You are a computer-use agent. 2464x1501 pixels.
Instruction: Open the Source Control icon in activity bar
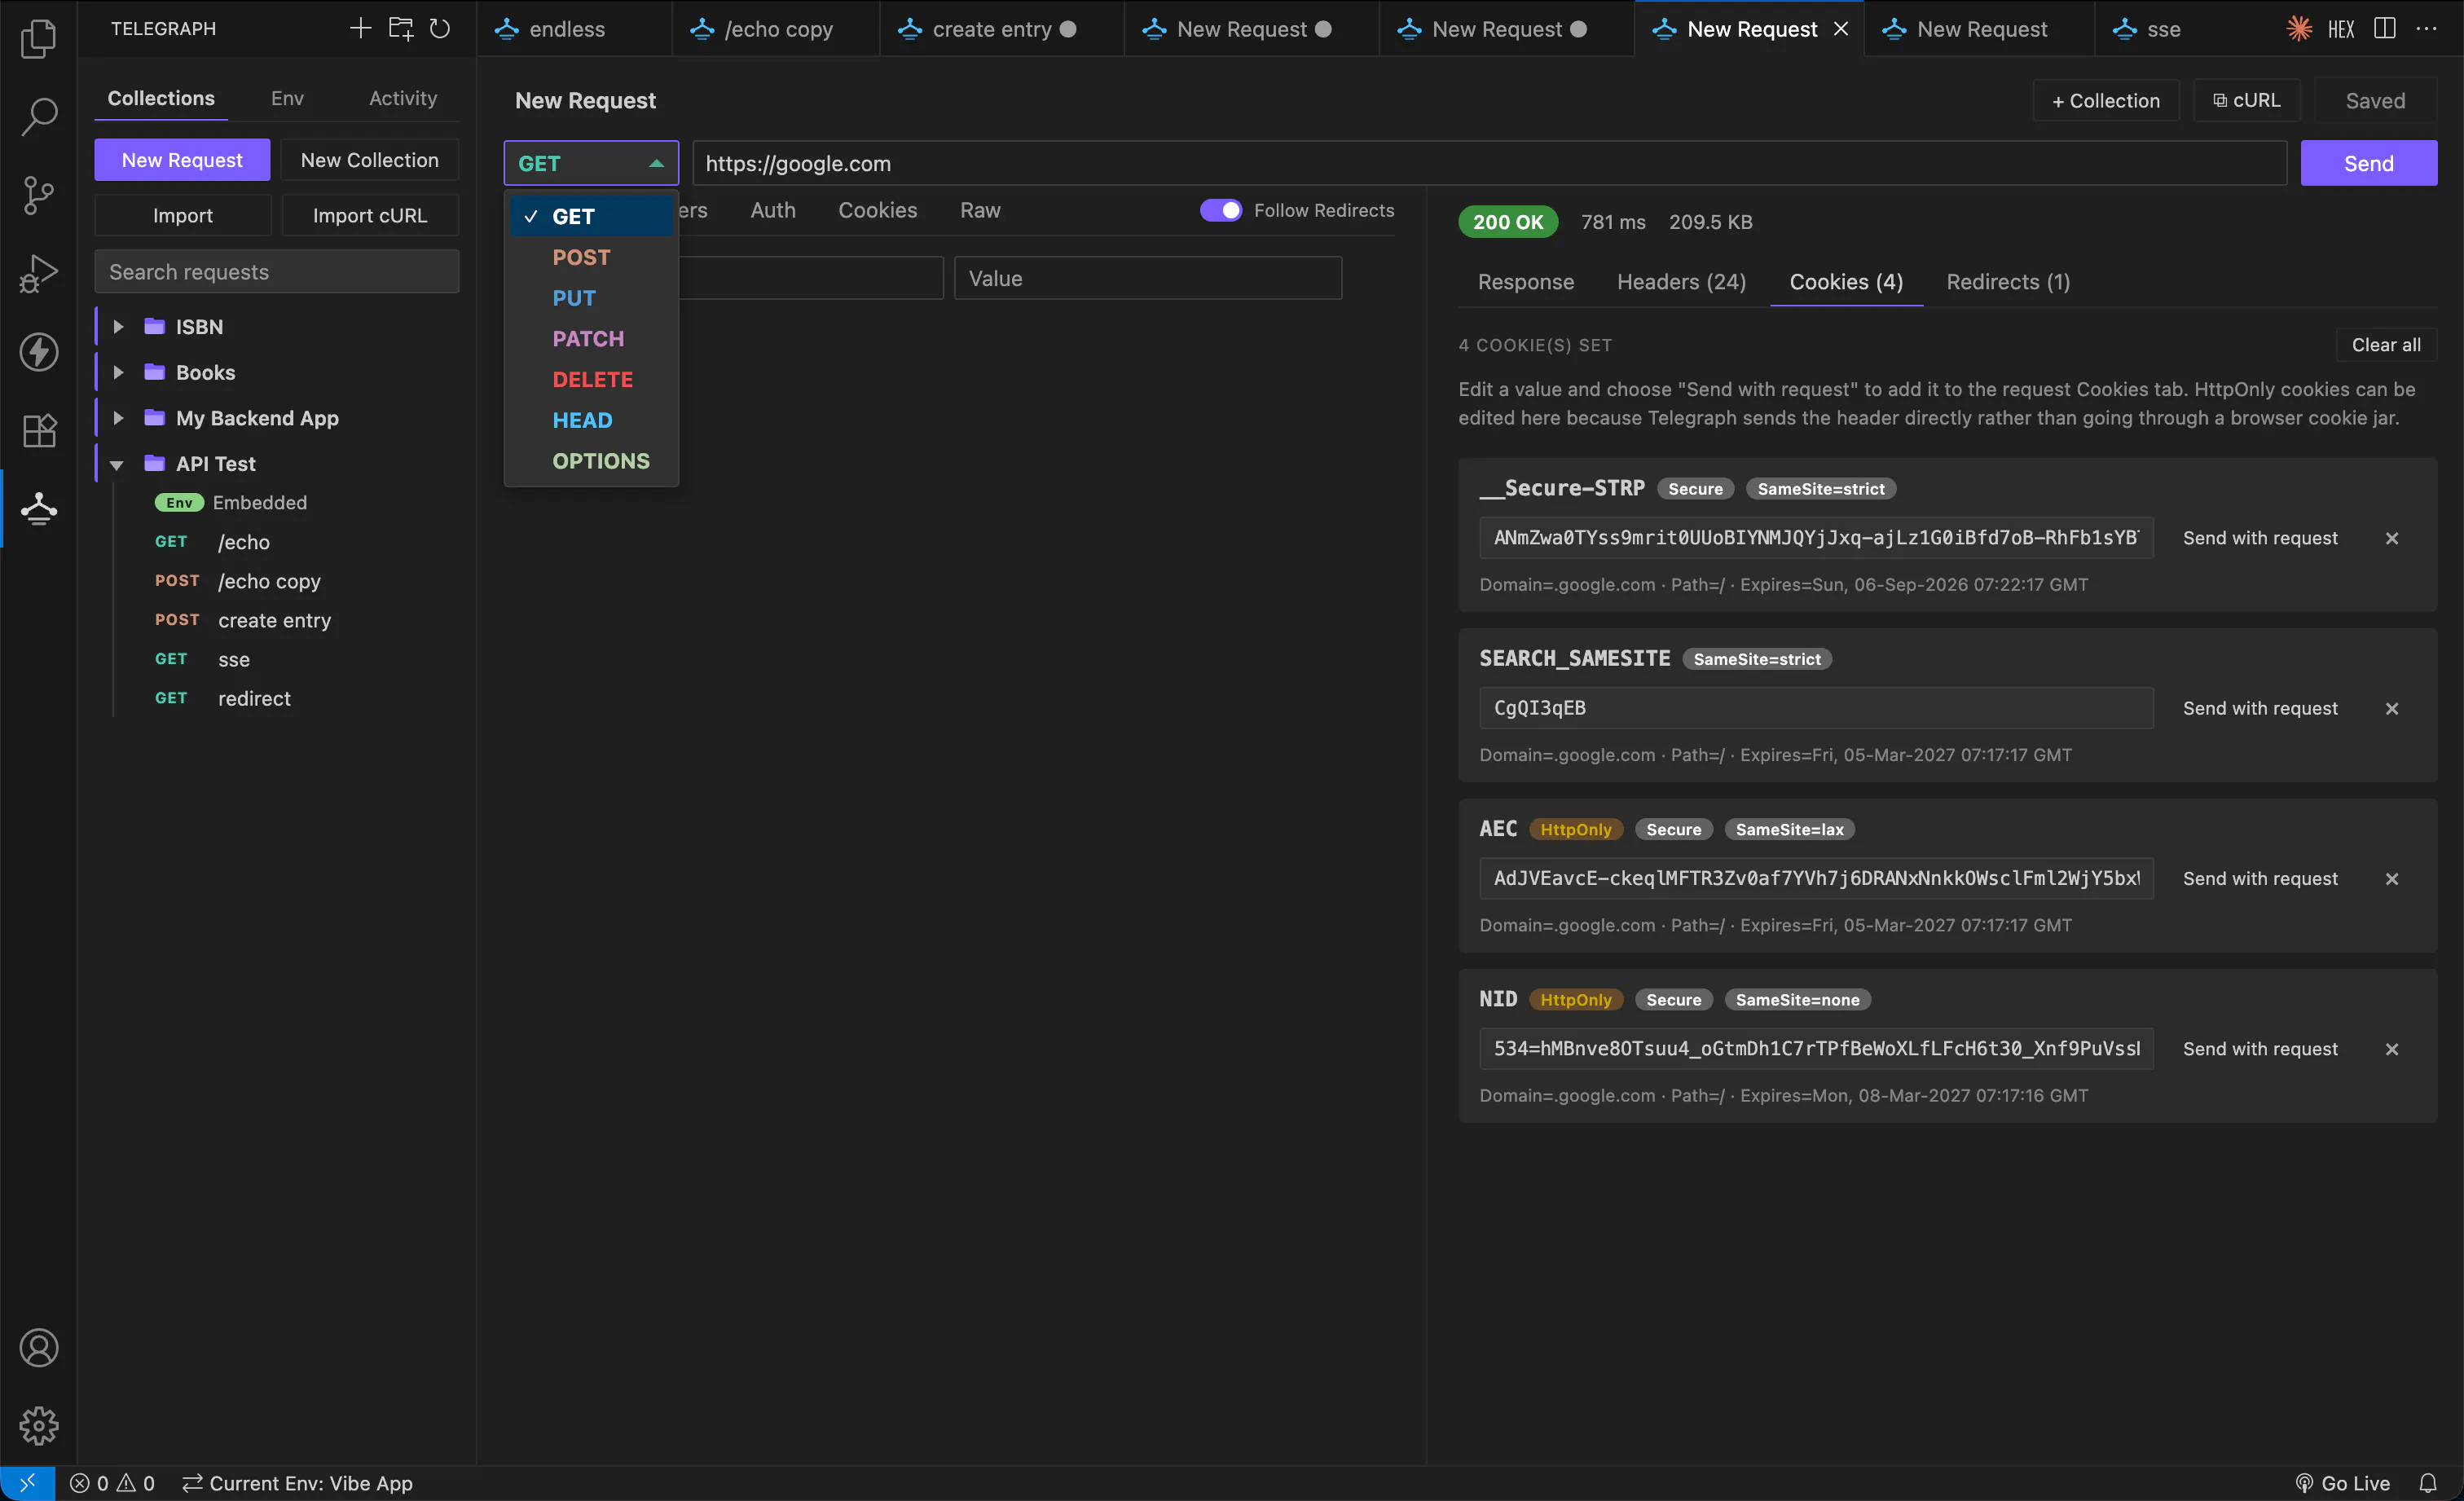pyautogui.click(x=38, y=194)
